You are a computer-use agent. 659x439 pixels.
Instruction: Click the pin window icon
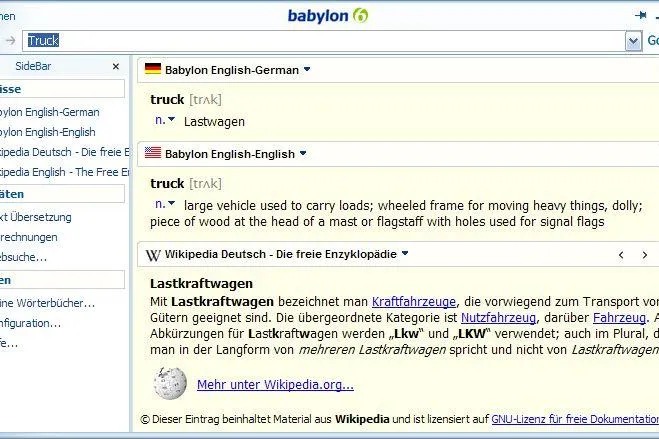(641, 16)
